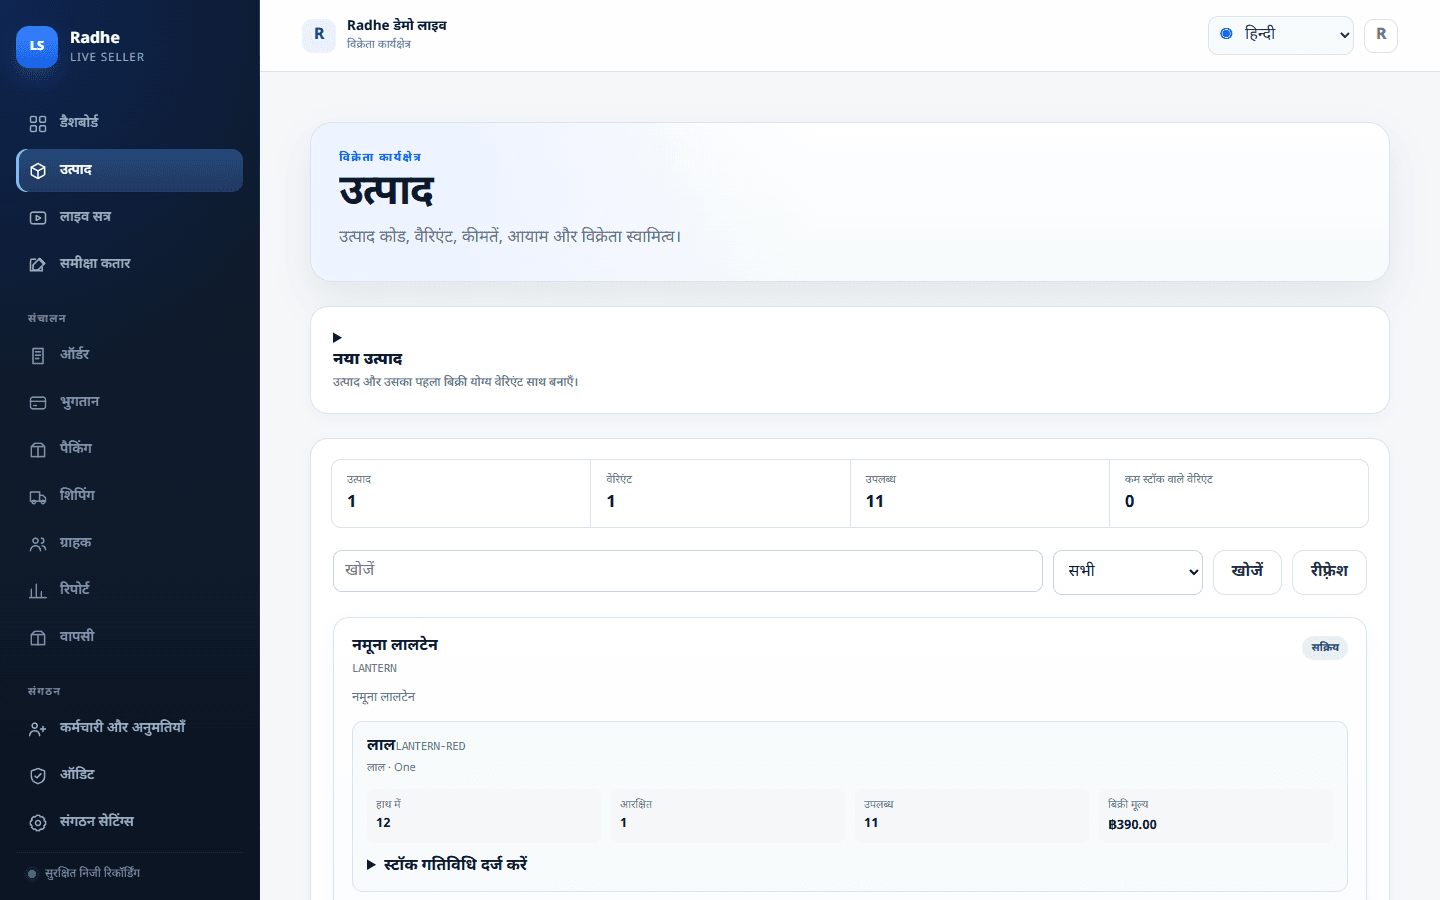Screen dimensions: 1440x900
Task: Click the ฿390.00 sale price value
Action: coord(1133,825)
